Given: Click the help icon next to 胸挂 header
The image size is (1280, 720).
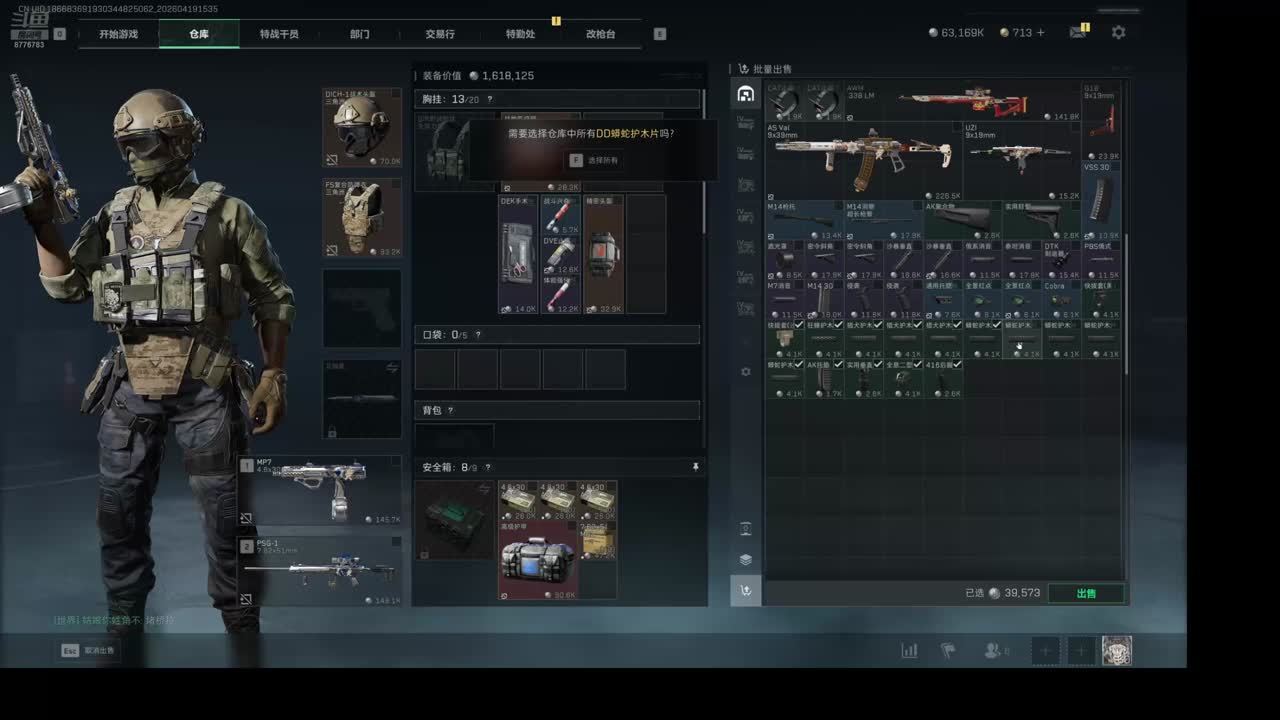Looking at the screenshot, I should pos(489,99).
